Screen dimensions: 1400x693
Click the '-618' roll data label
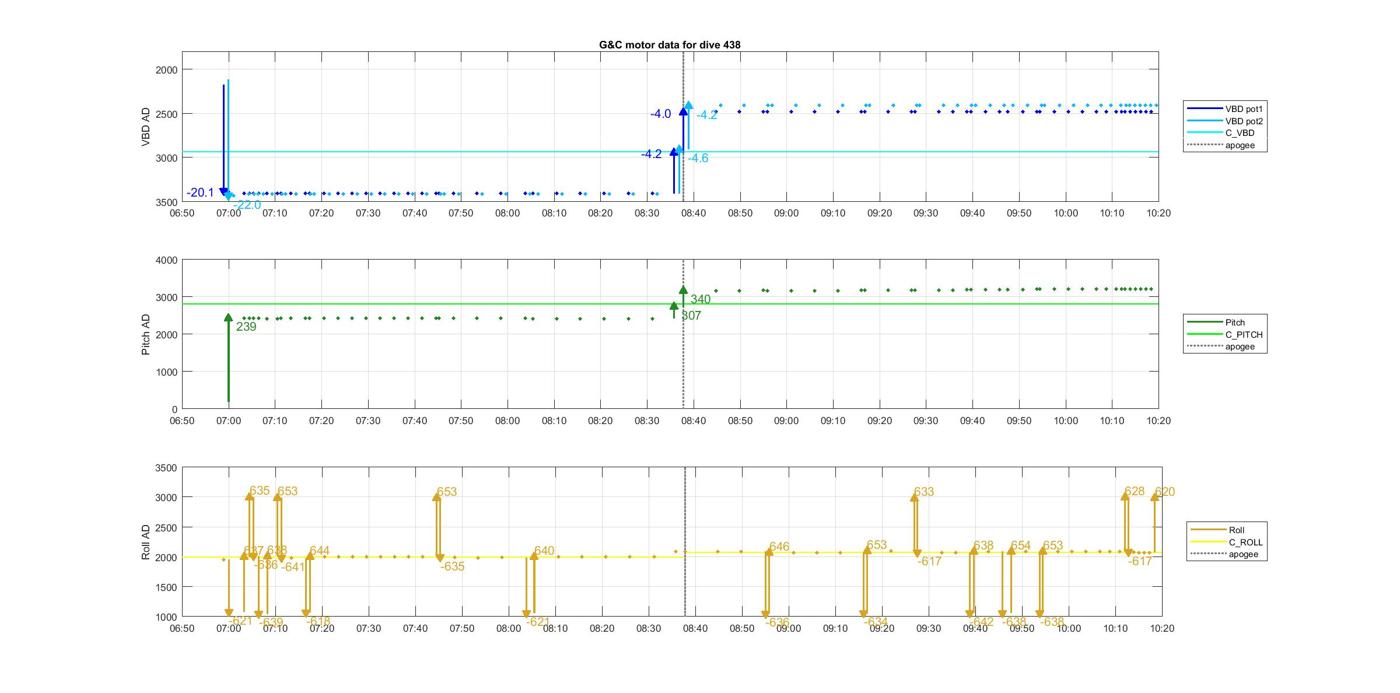coord(318,621)
